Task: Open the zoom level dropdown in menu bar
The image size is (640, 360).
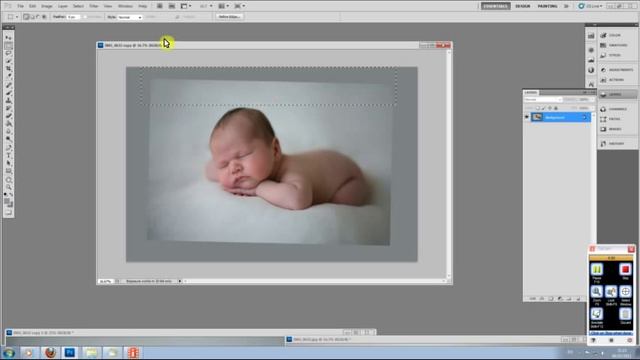Action: coord(206,6)
